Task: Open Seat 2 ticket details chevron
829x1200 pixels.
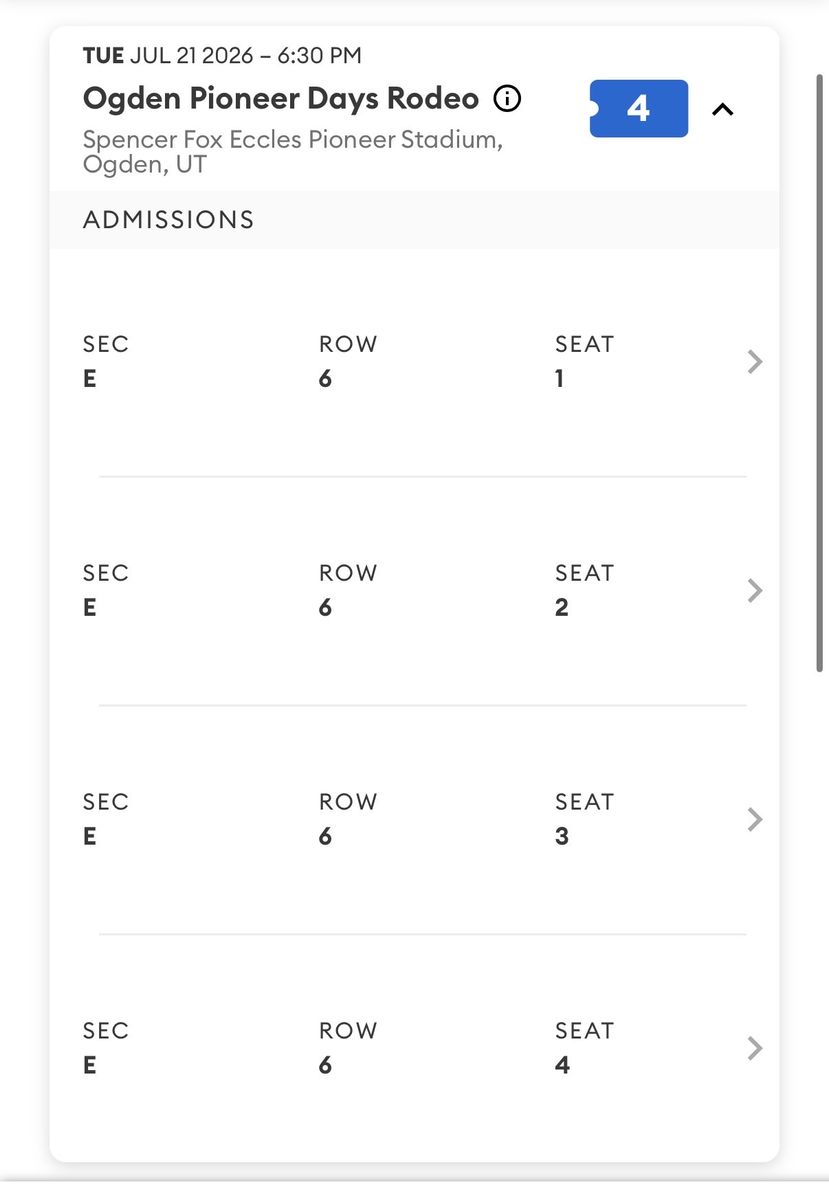Action: click(x=755, y=591)
